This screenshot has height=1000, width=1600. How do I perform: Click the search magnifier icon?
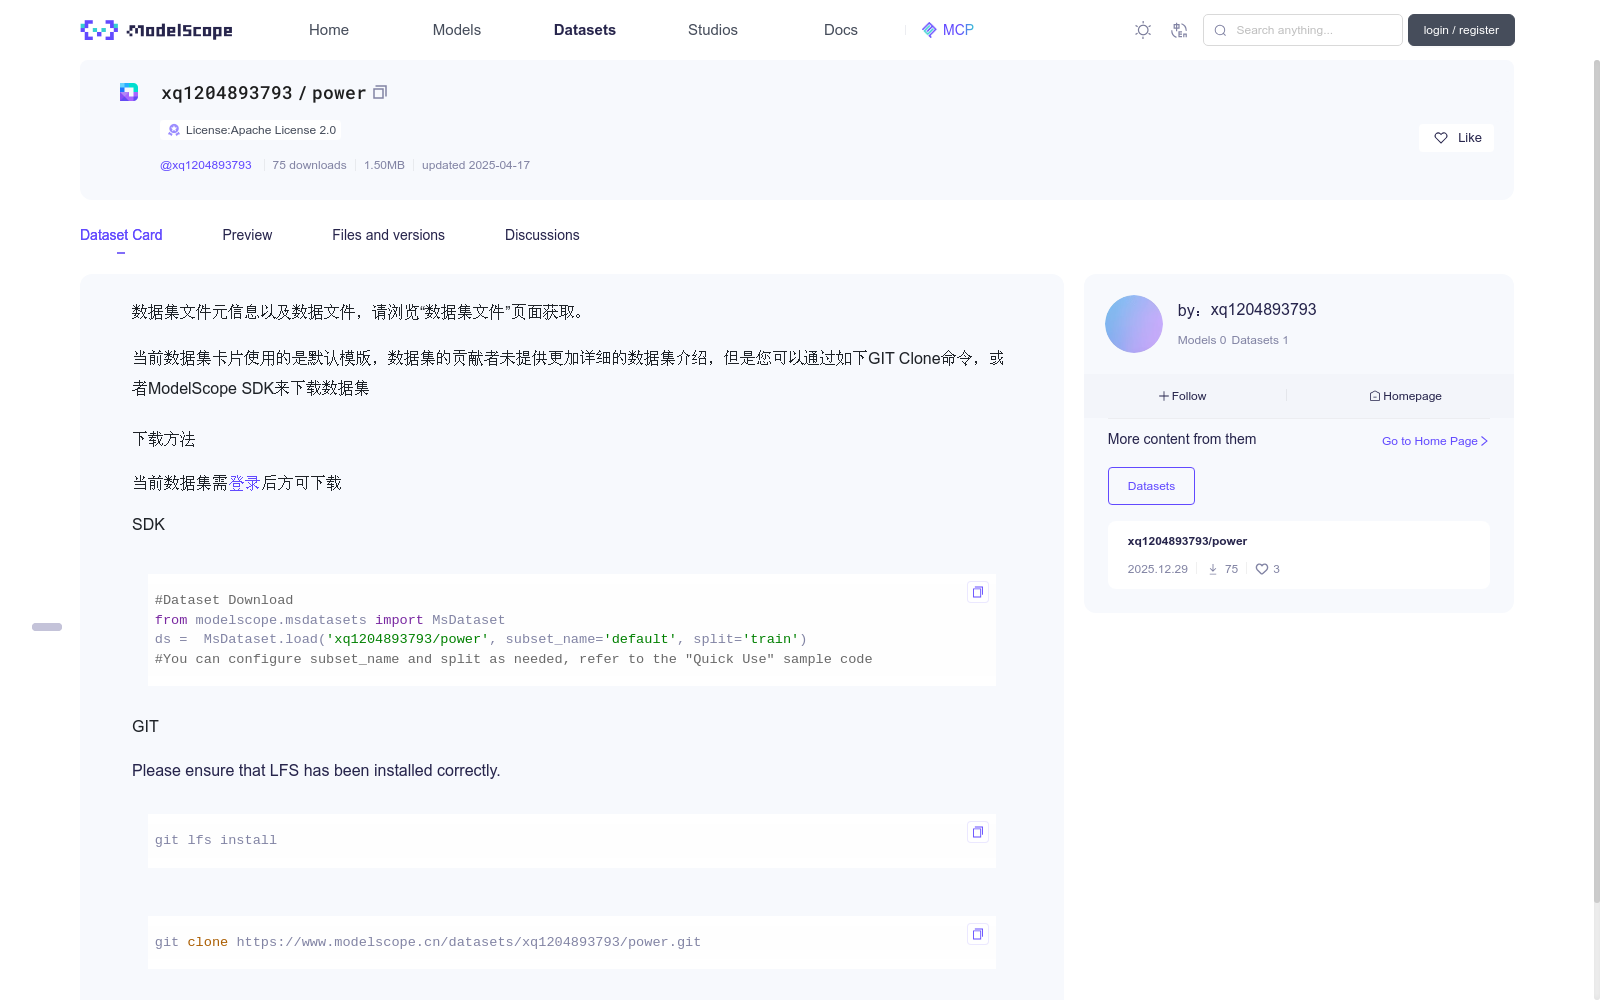(1220, 30)
